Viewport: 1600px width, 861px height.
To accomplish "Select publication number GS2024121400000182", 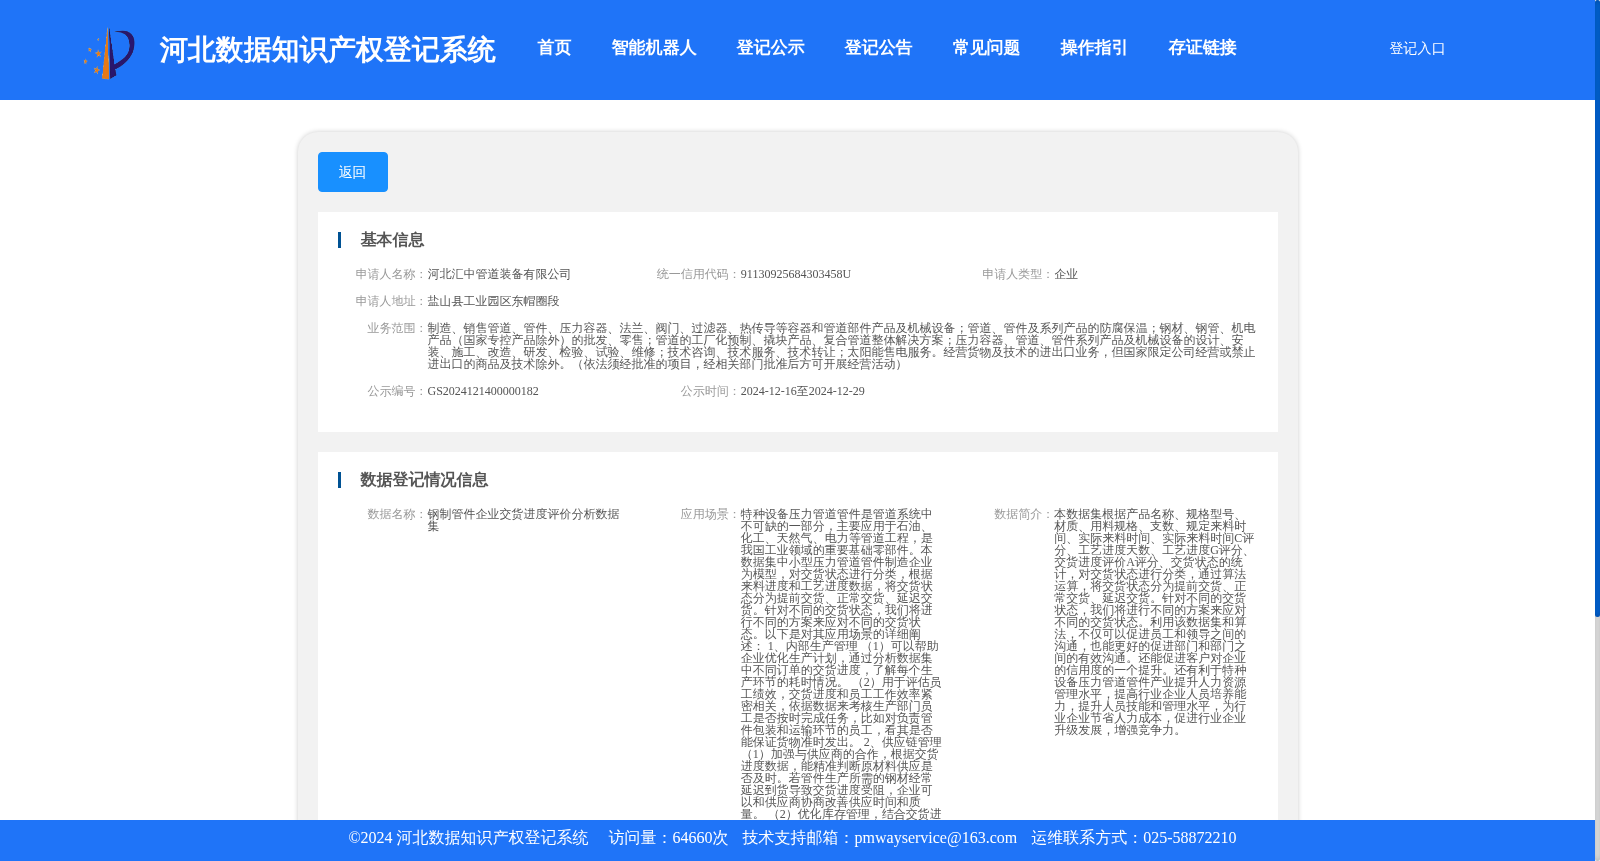I will click(x=483, y=391).
